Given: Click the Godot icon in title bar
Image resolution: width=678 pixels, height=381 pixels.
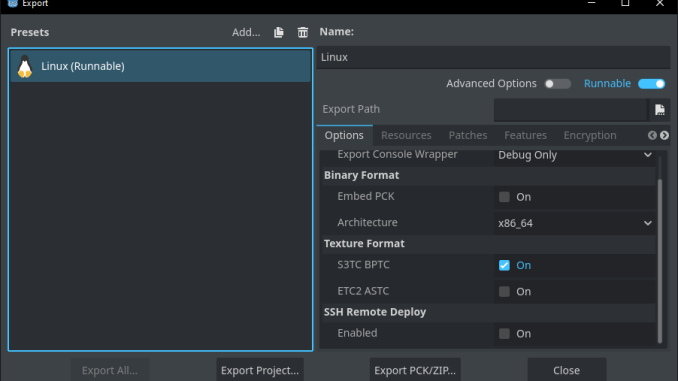Looking at the screenshot, I should click(x=13, y=3).
